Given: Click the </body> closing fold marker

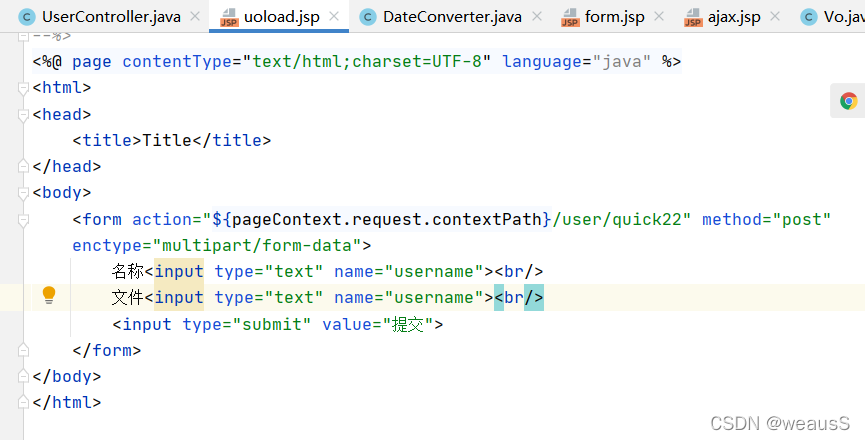Looking at the screenshot, I should [x=23, y=376].
